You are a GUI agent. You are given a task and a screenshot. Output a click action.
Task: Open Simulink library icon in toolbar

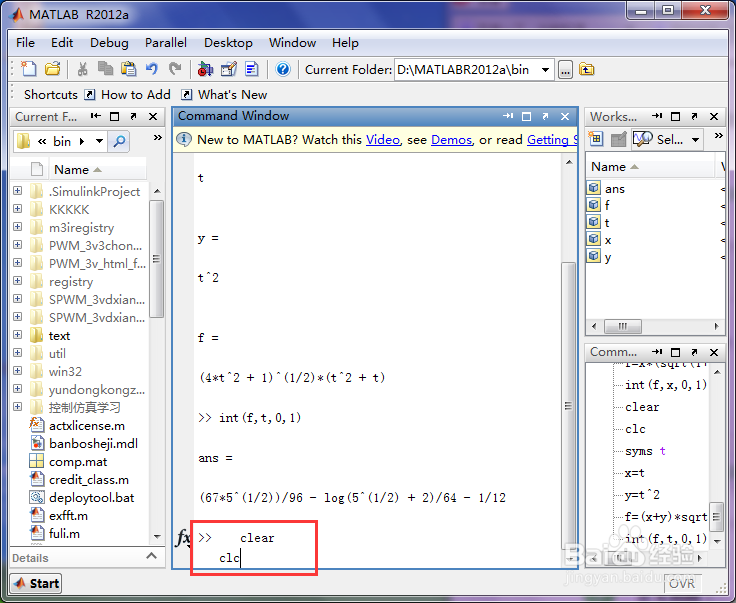(205, 69)
